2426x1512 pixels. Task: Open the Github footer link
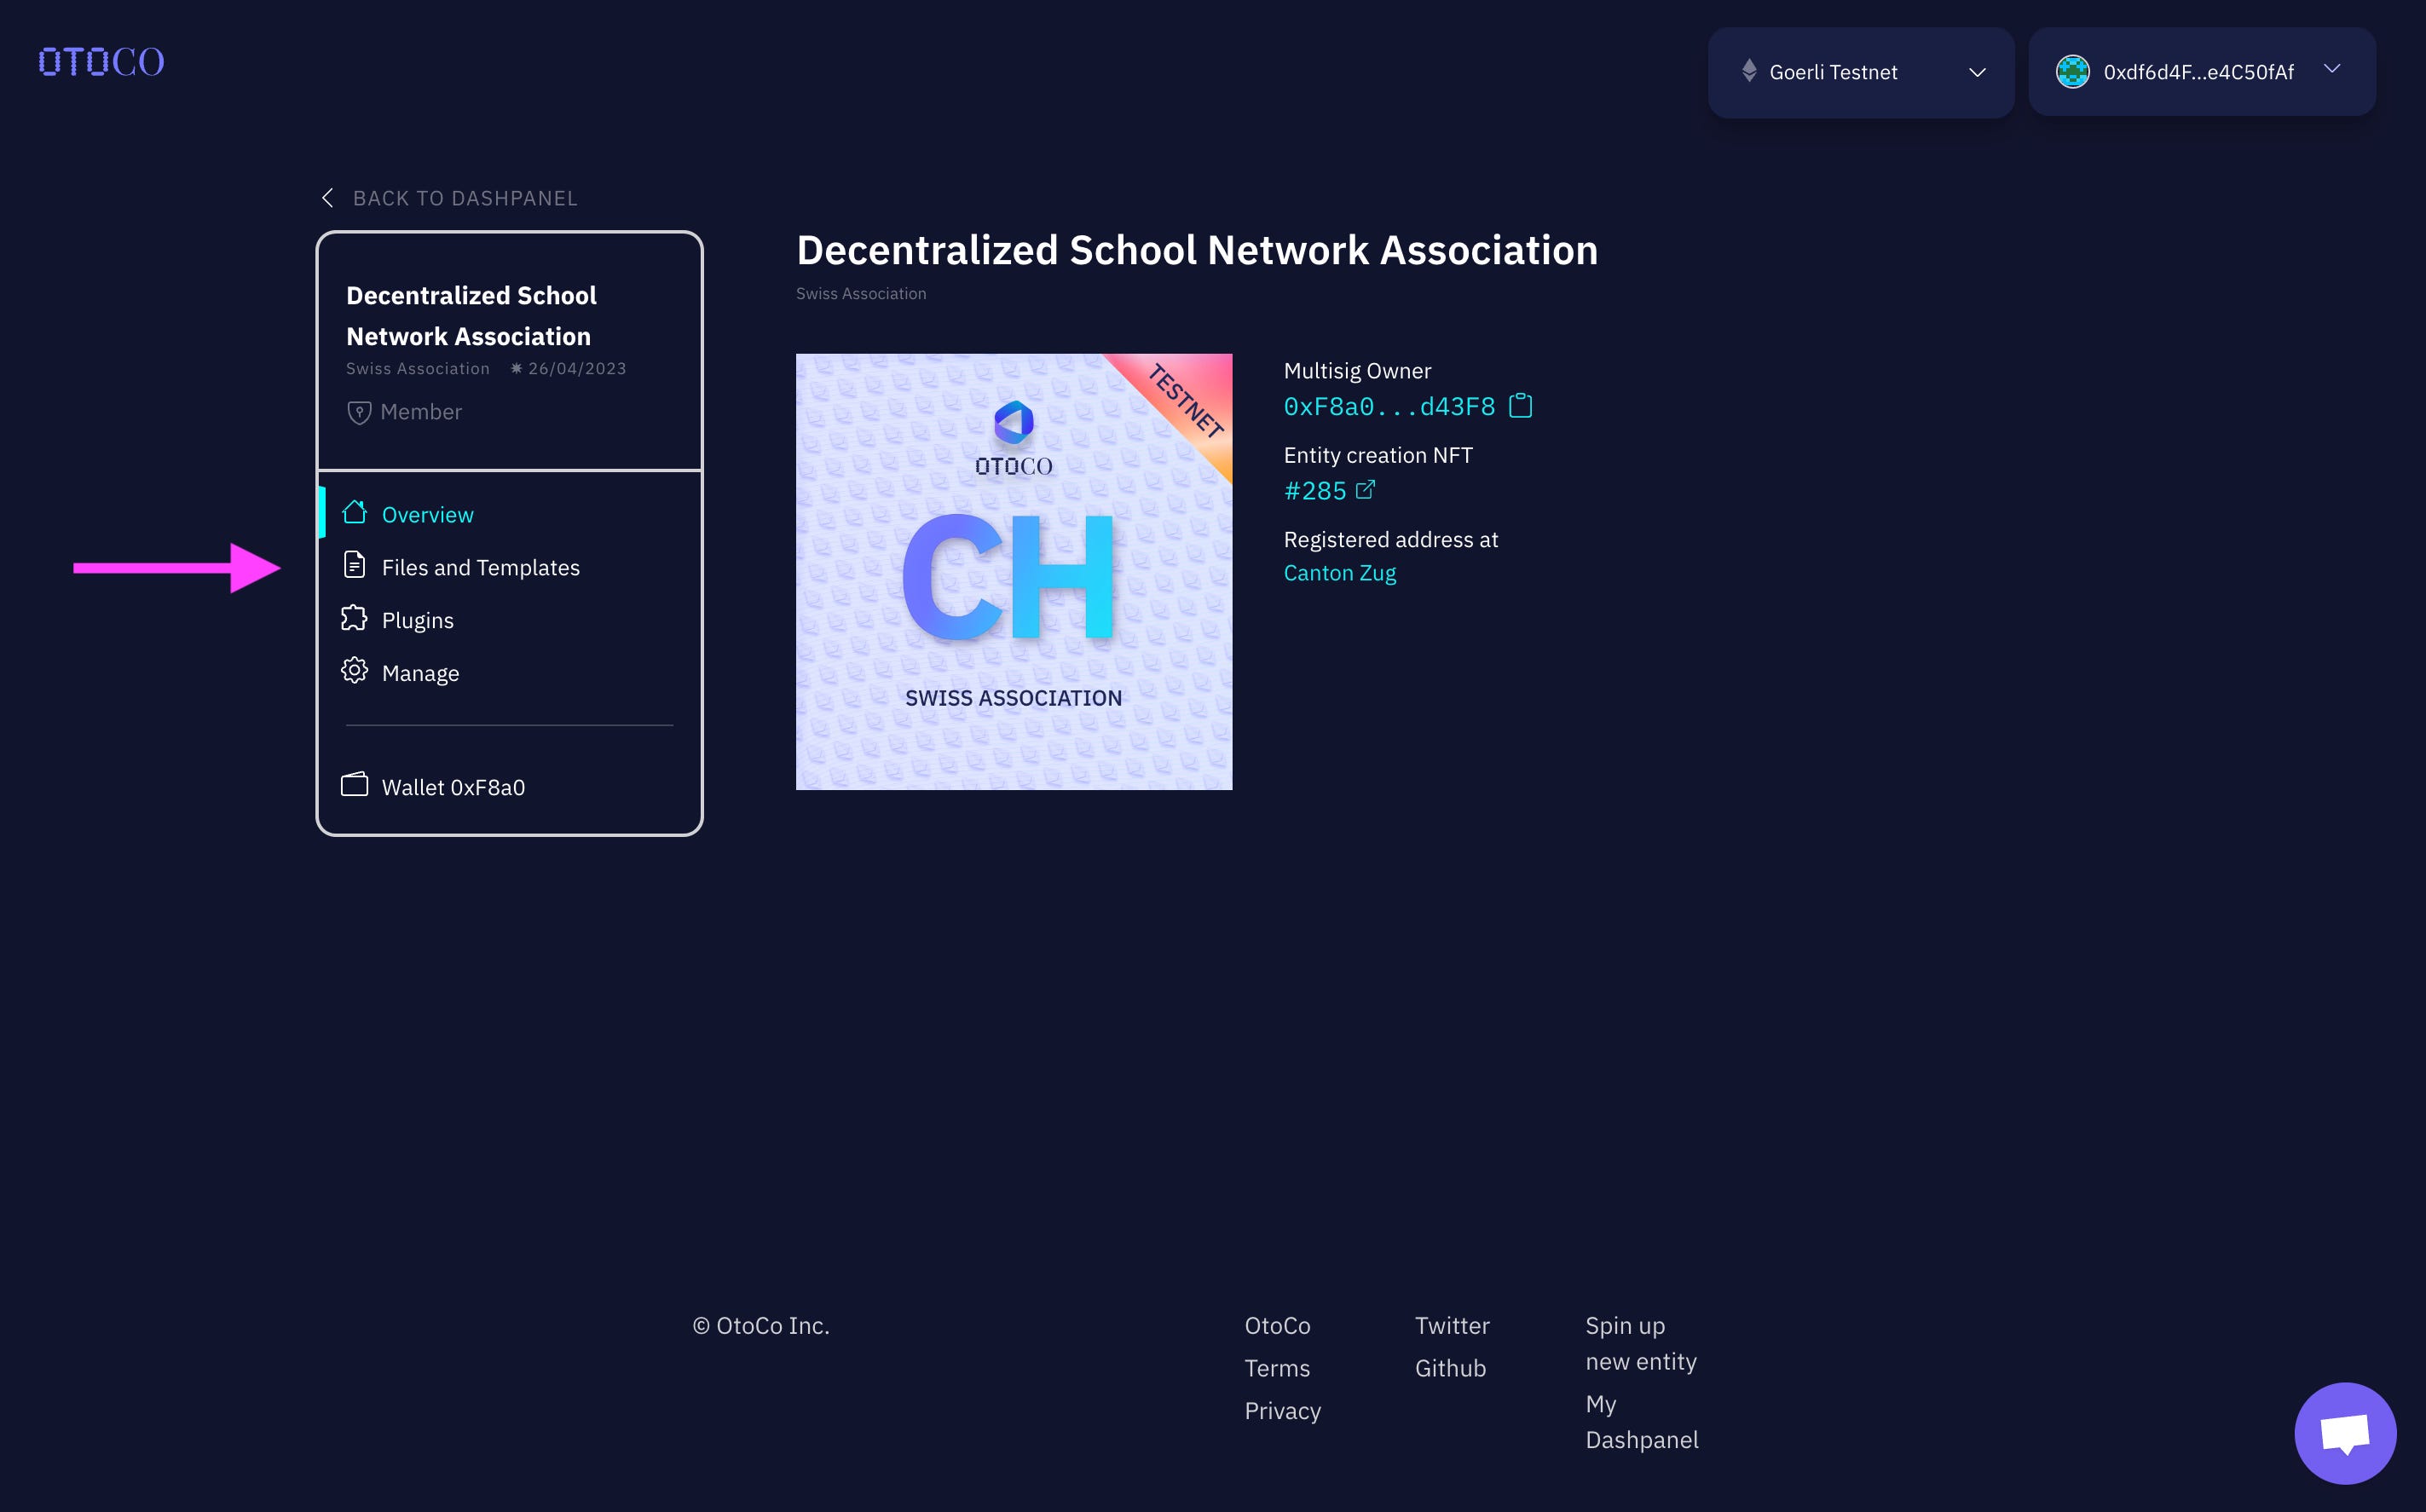1450,1368
